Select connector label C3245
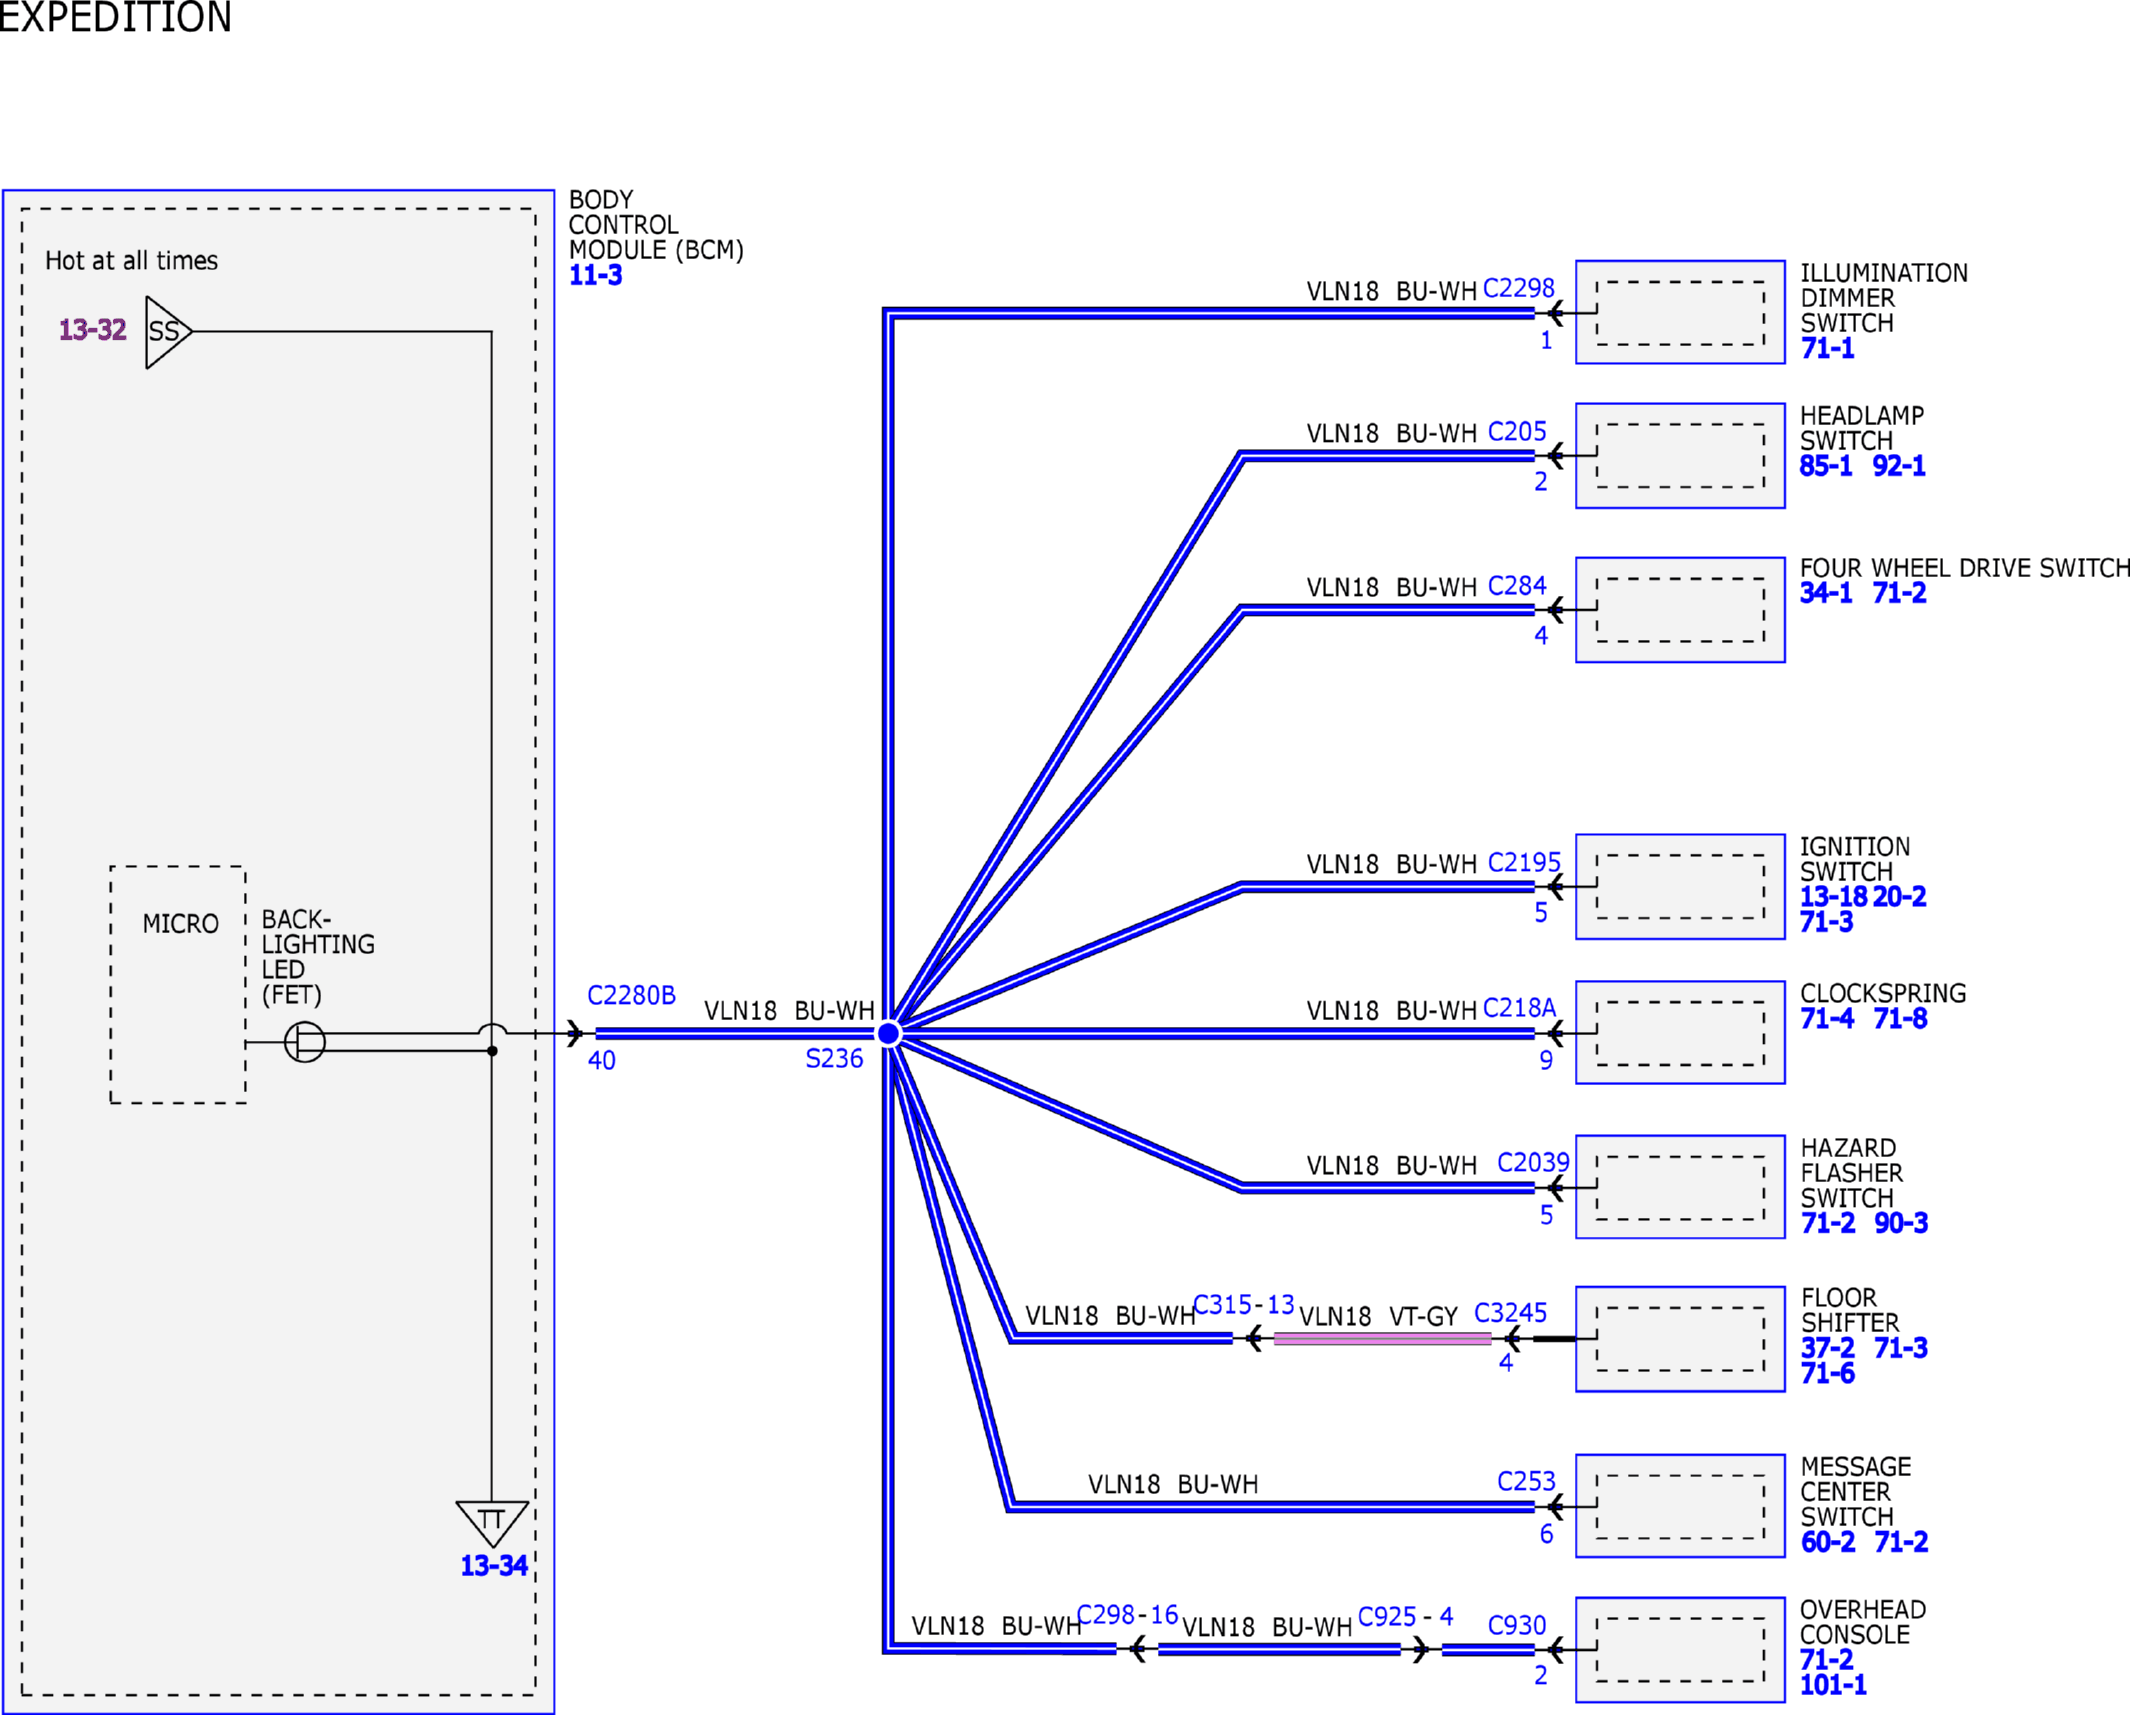Viewport: 2130px width, 1715px height. pyautogui.click(x=1510, y=1313)
